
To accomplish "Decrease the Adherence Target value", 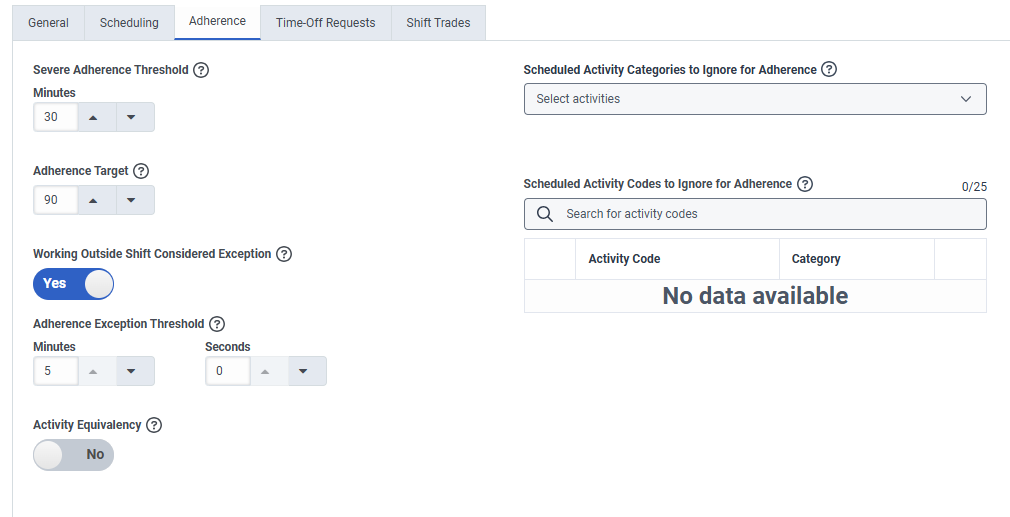I will point(131,200).
